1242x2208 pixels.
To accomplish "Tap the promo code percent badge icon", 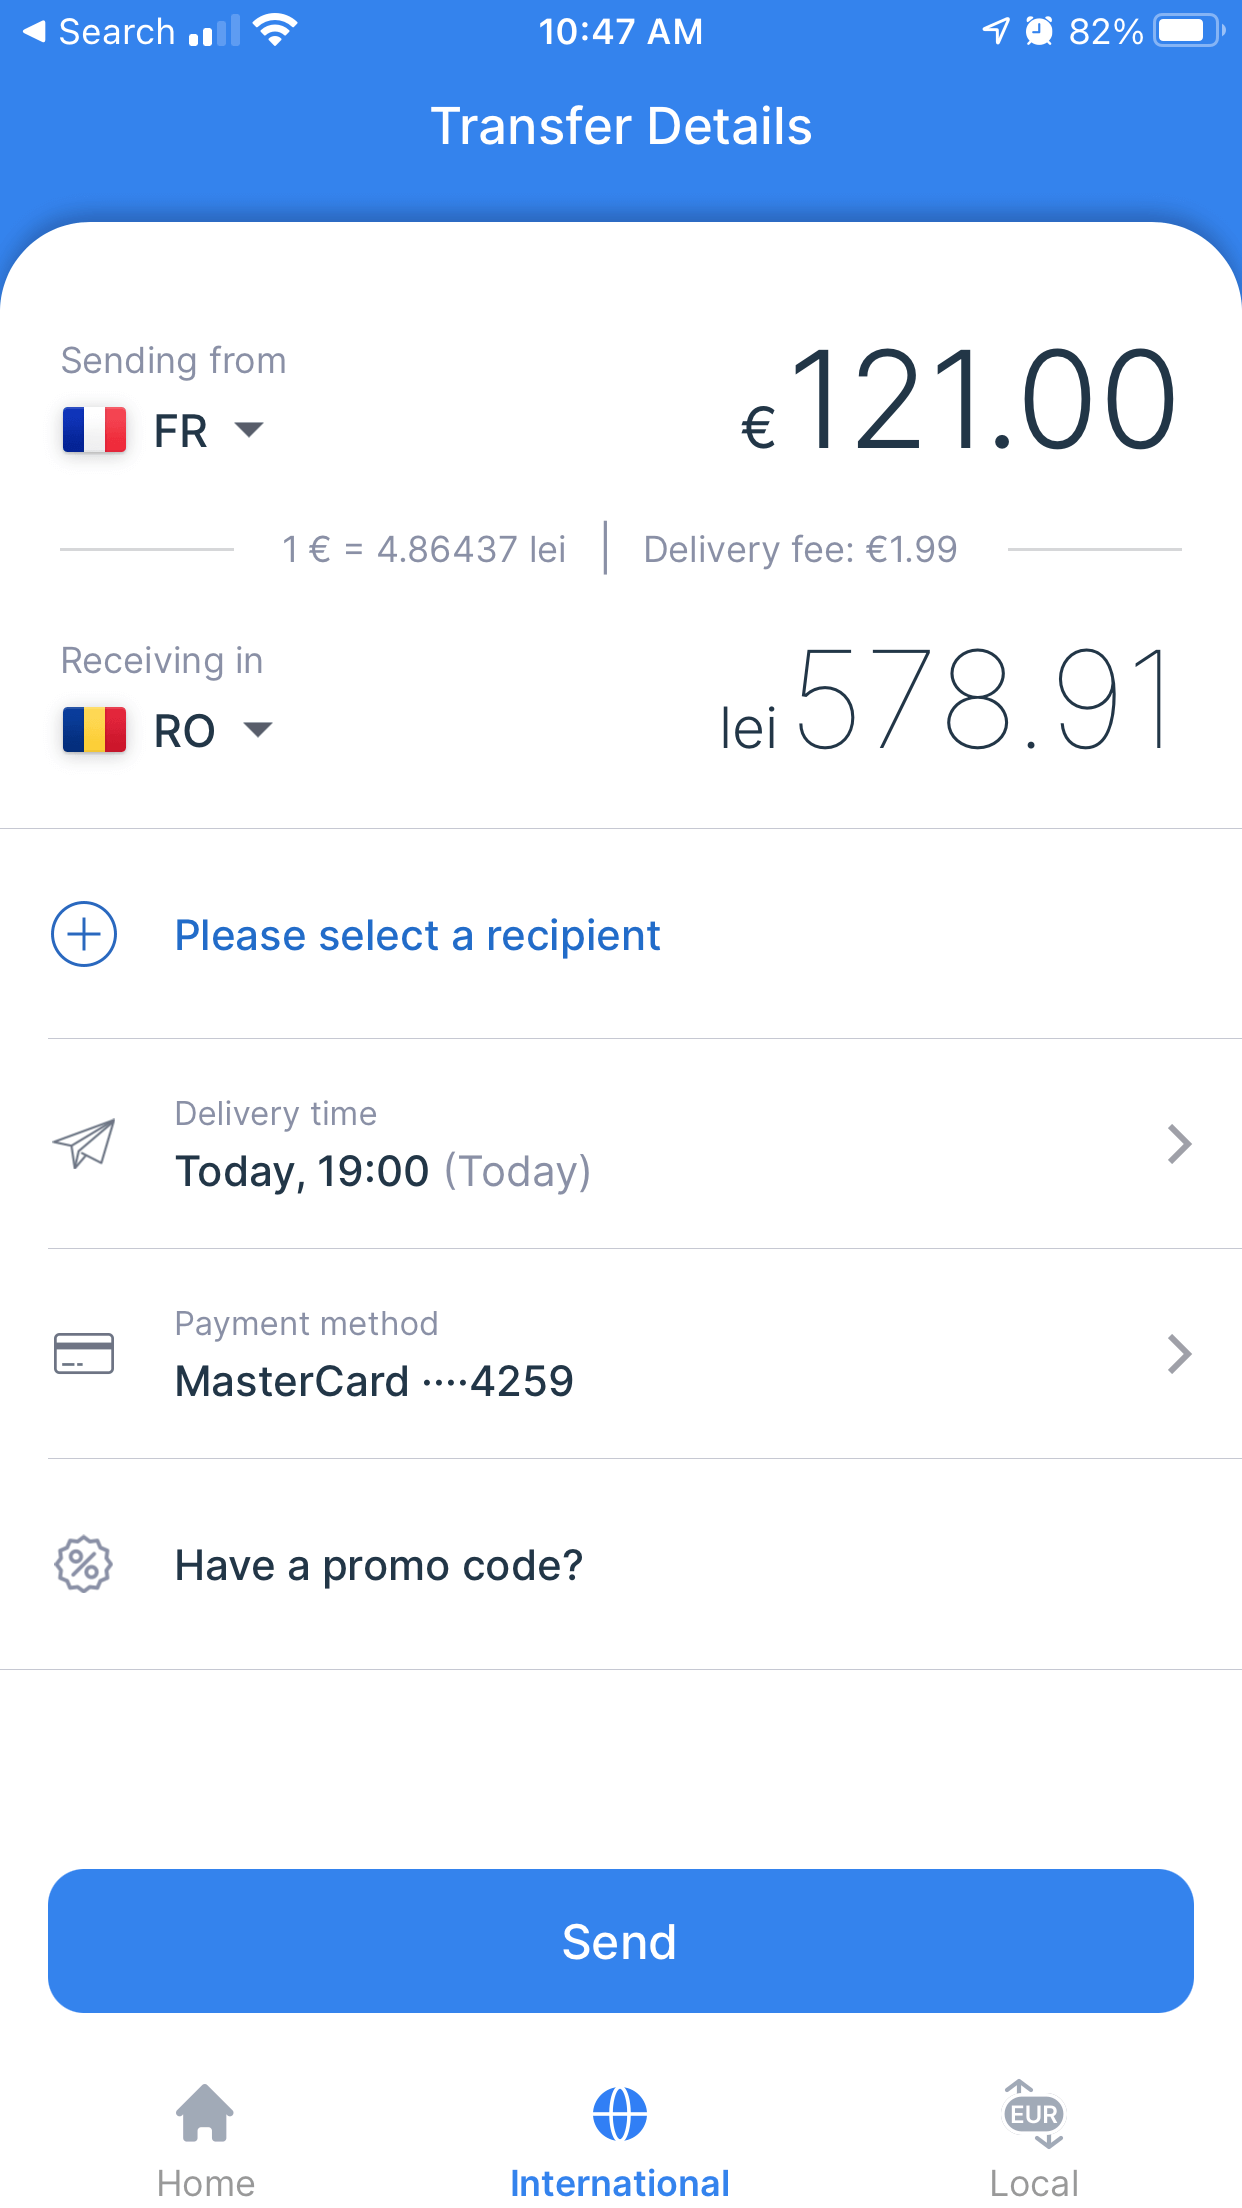I will pyautogui.click(x=84, y=1564).
